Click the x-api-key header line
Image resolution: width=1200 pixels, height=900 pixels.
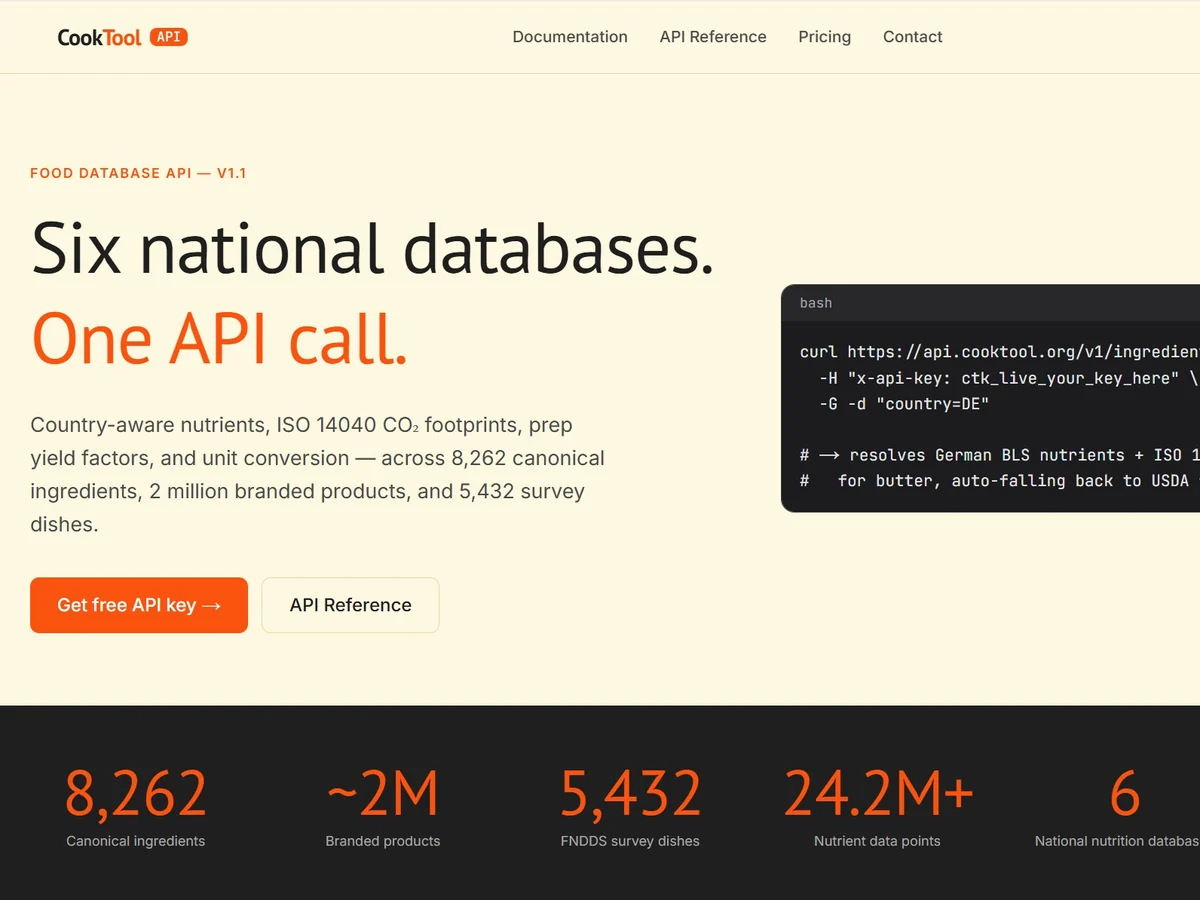(x=1008, y=378)
